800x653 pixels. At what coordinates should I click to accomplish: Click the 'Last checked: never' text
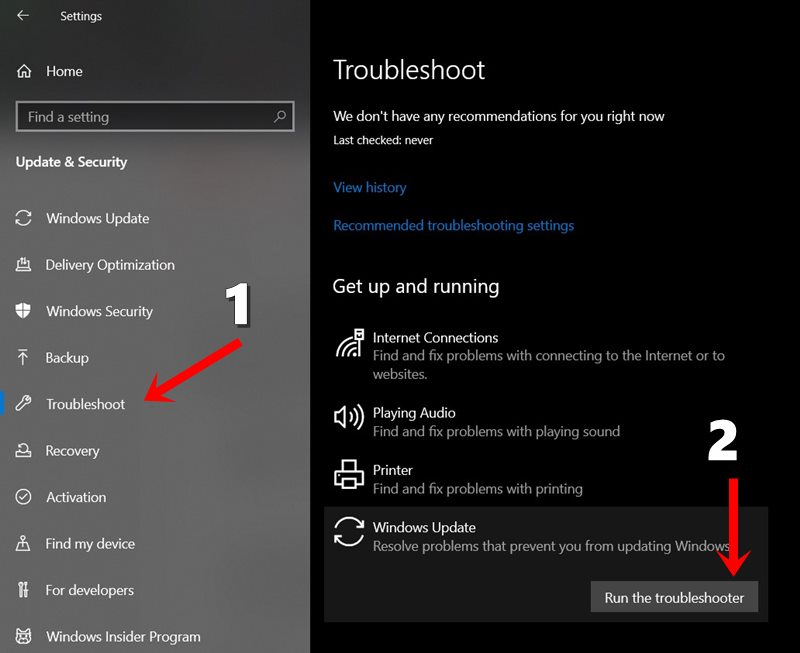click(x=383, y=140)
